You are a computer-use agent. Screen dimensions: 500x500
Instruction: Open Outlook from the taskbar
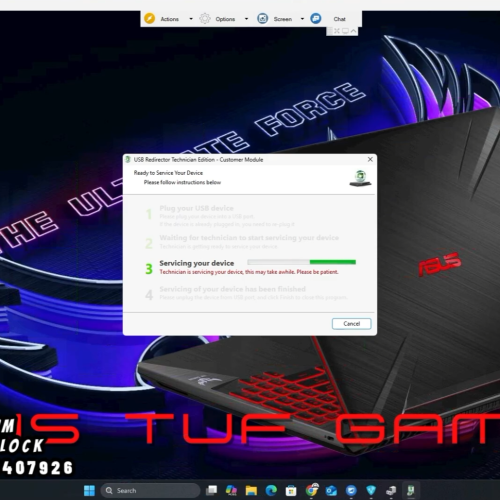click(331, 490)
